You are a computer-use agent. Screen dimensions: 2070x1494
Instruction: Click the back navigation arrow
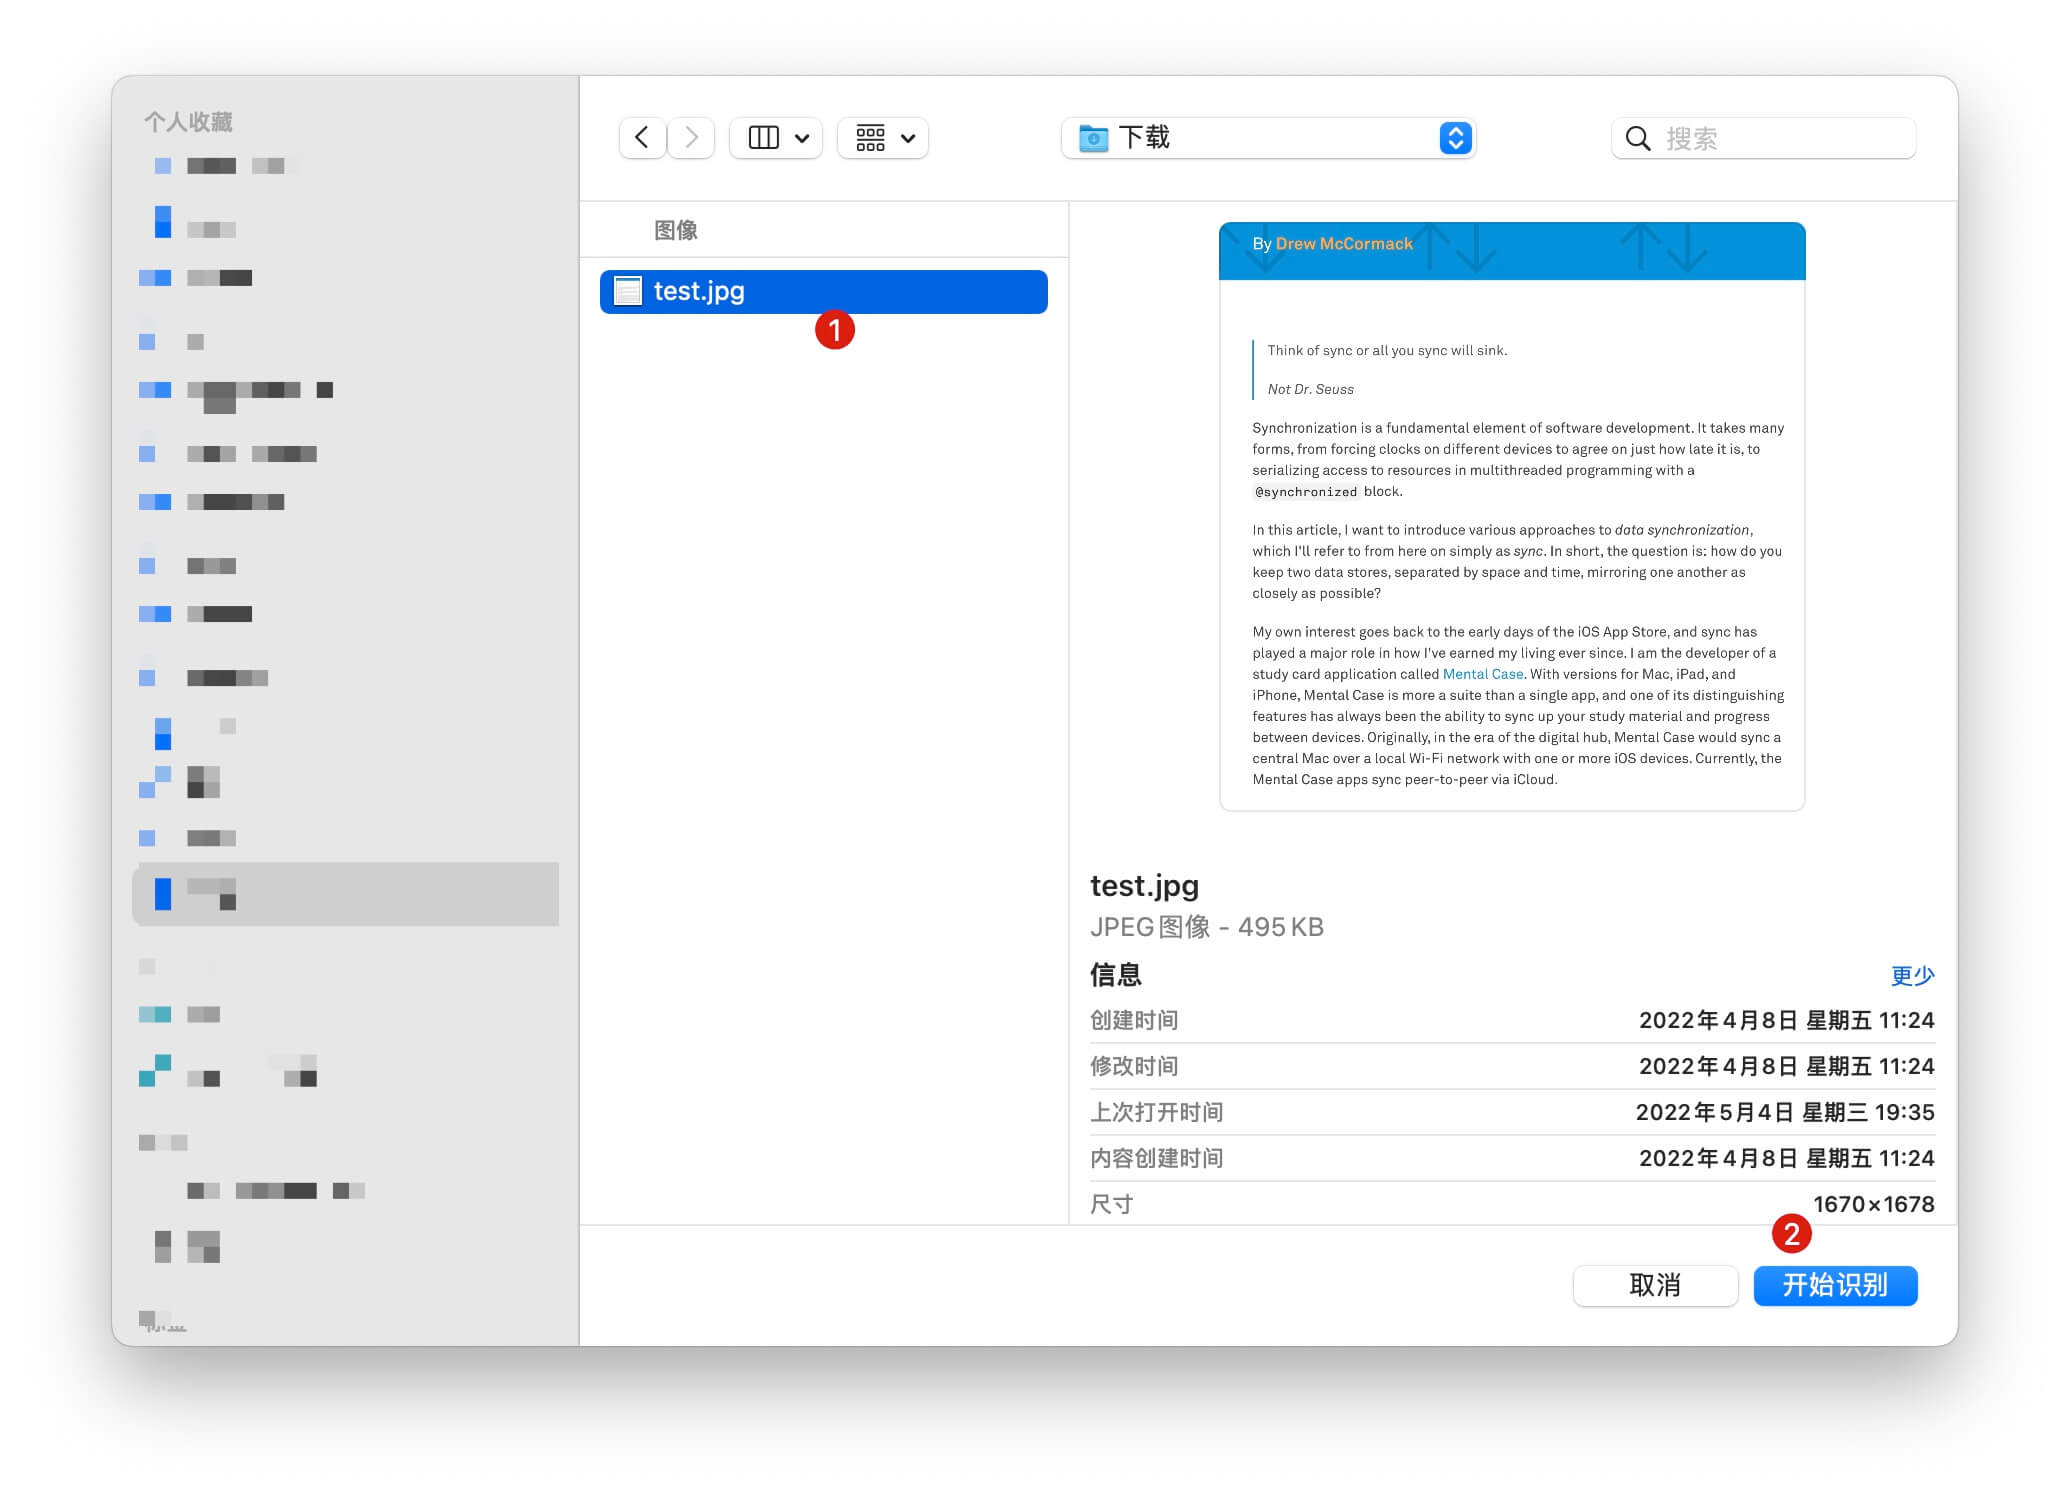[x=643, y=138]
